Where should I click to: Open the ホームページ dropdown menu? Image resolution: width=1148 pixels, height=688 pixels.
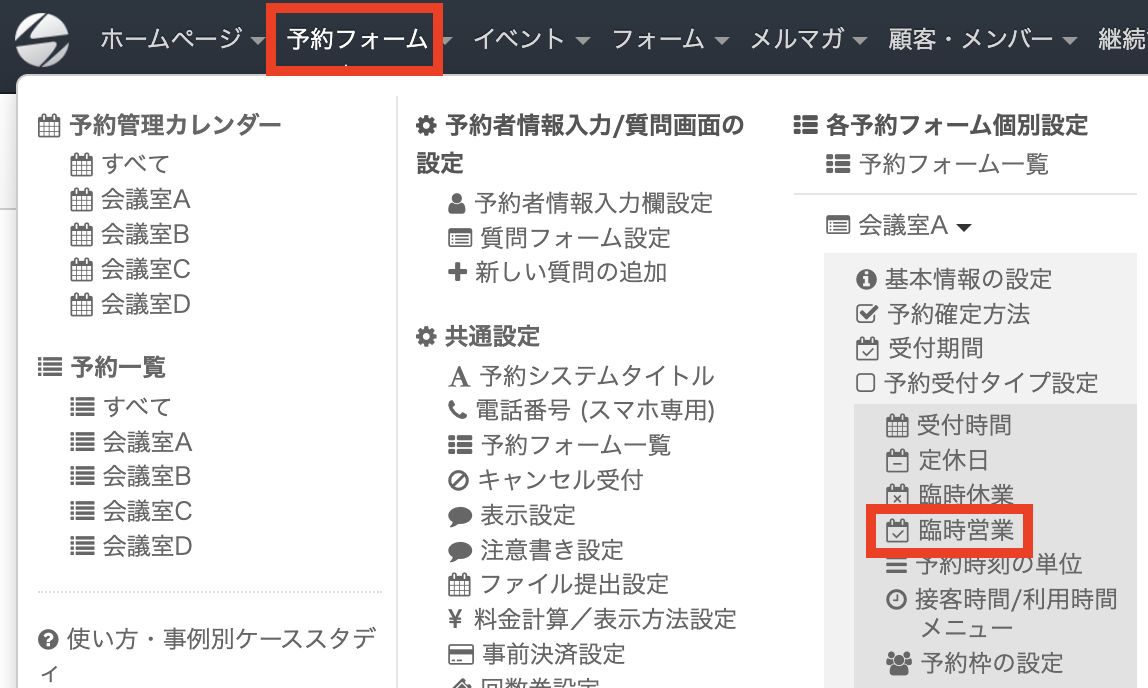click(x=183, y=39)
